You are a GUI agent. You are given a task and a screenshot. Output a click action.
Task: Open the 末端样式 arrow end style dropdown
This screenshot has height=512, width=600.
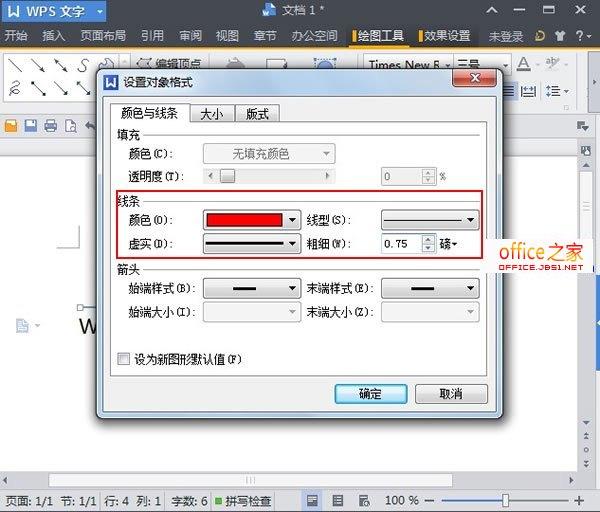[x=430, y=288]
